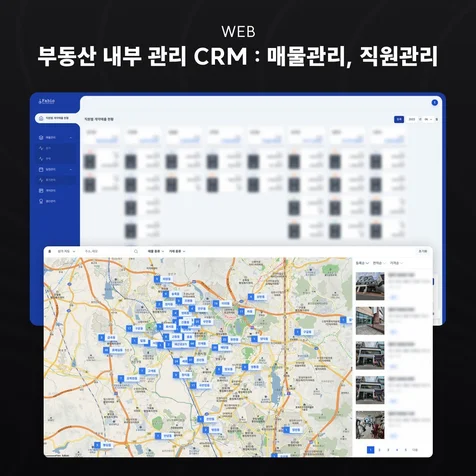476x476 pixels.
Task: Go to the highlighted page 1 in the listing pagination
Action: (x=370, y=450)
